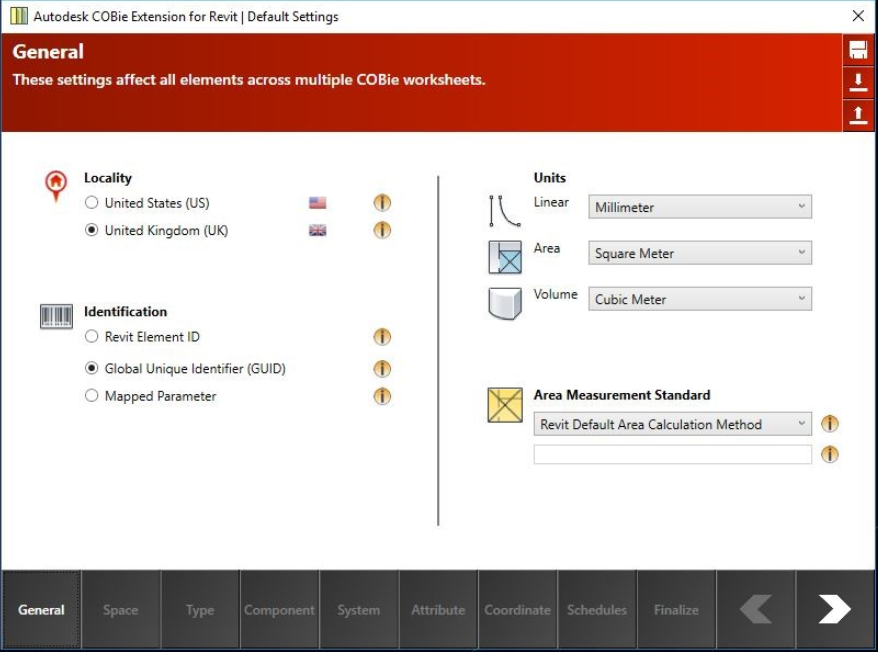
Task: Click info icon next to Area Measurement dropdown
Action: [x=829, y=424]
